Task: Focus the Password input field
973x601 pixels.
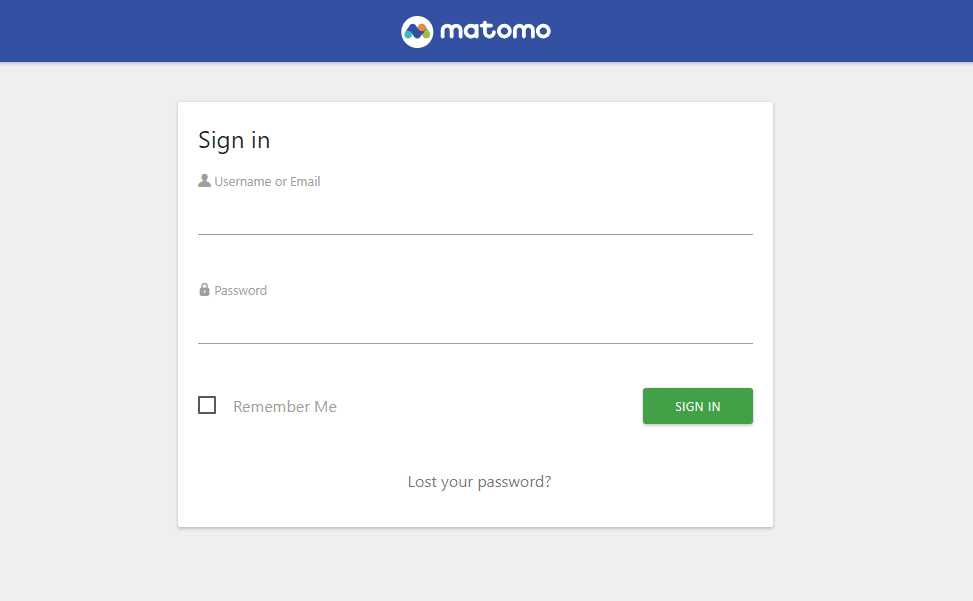Action: pyautogui.click(x=475, y=326)
